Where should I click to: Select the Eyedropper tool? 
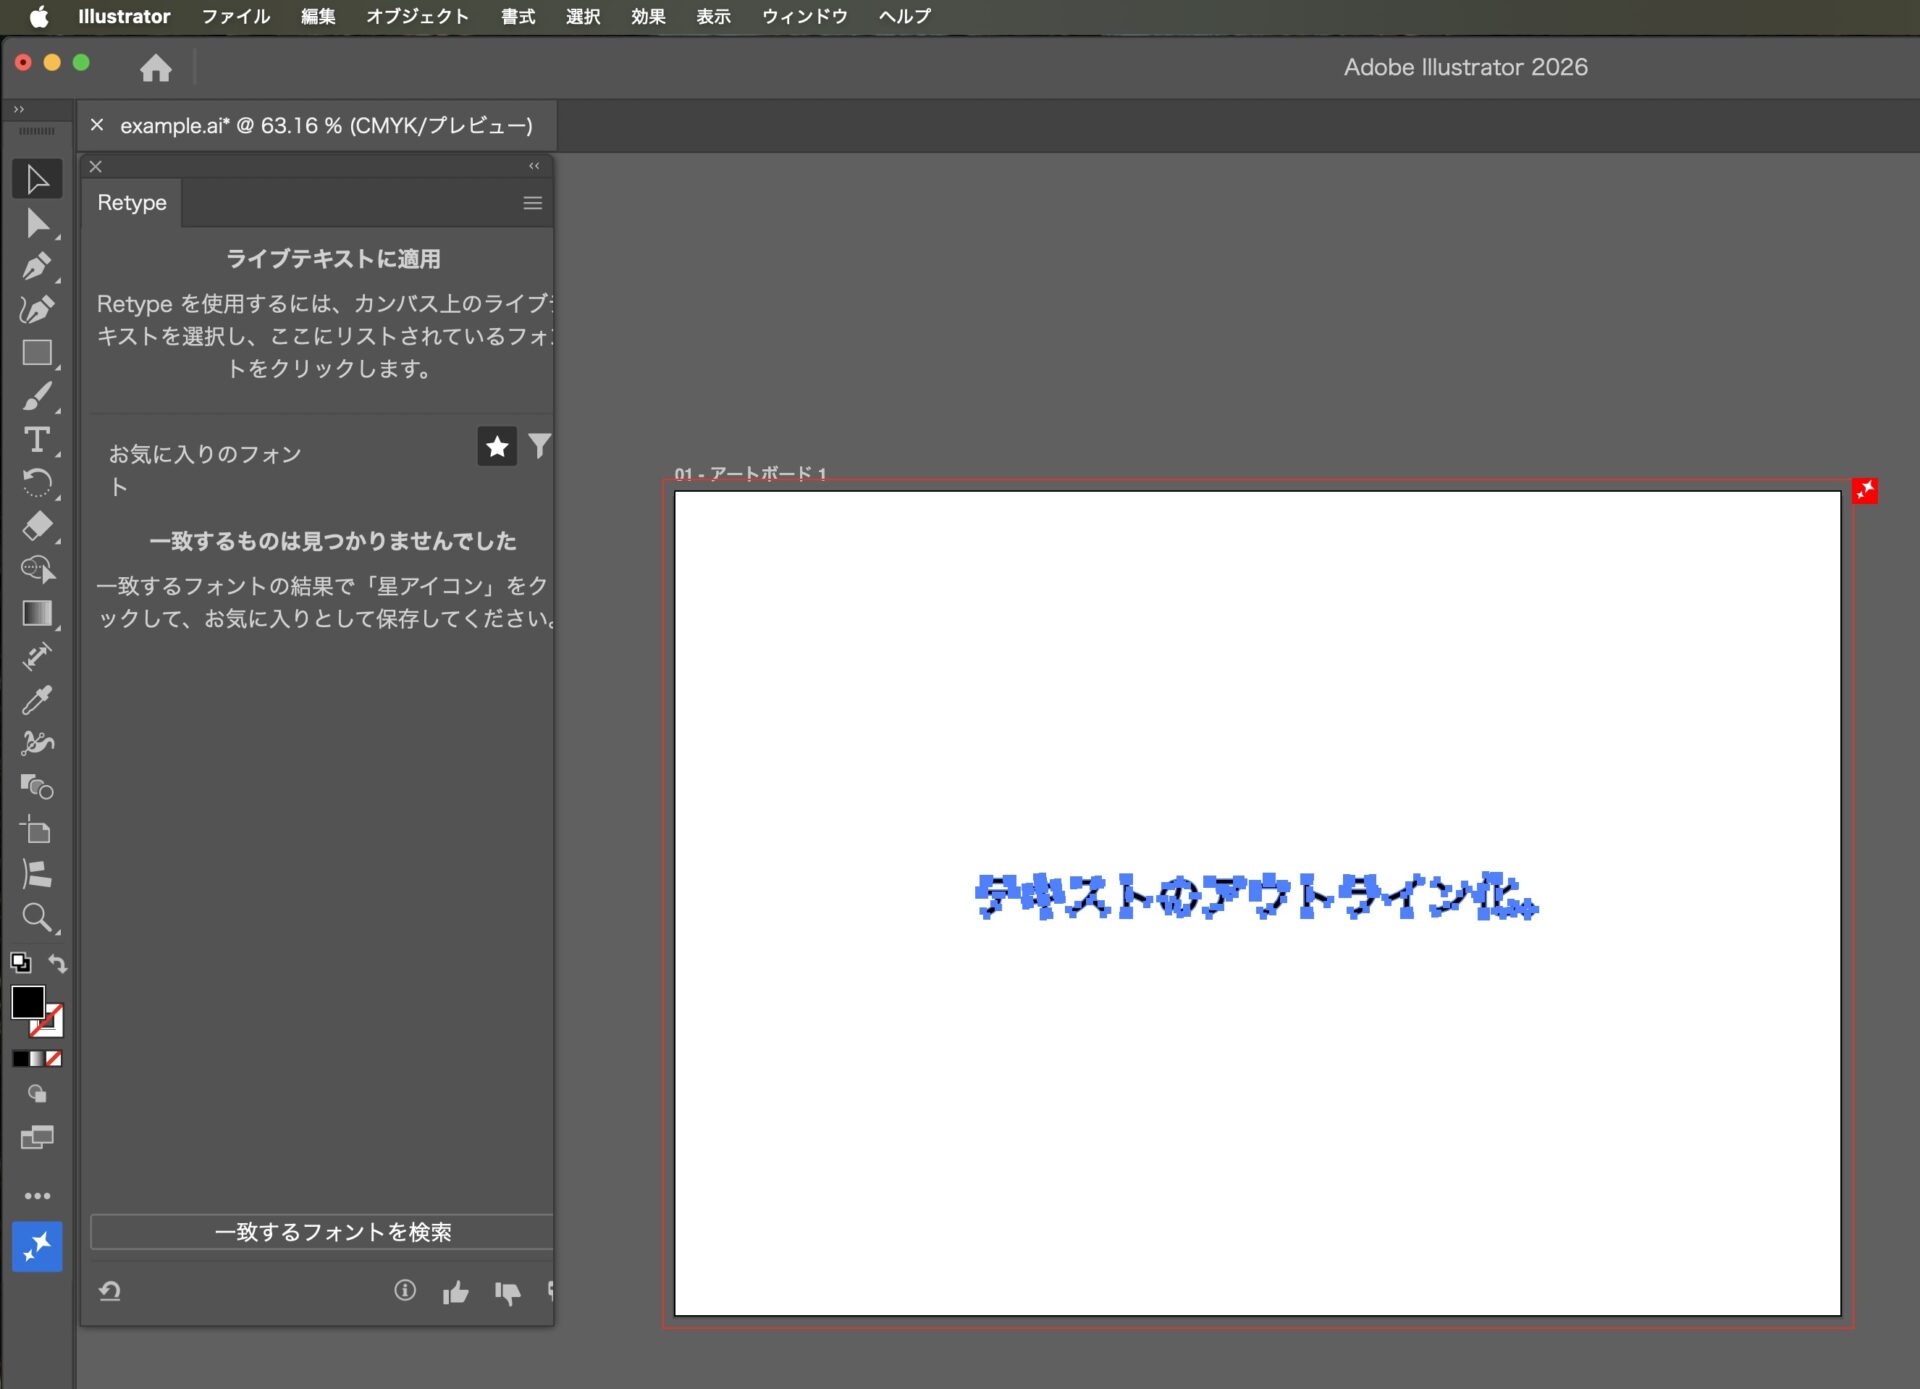[37, 699]
